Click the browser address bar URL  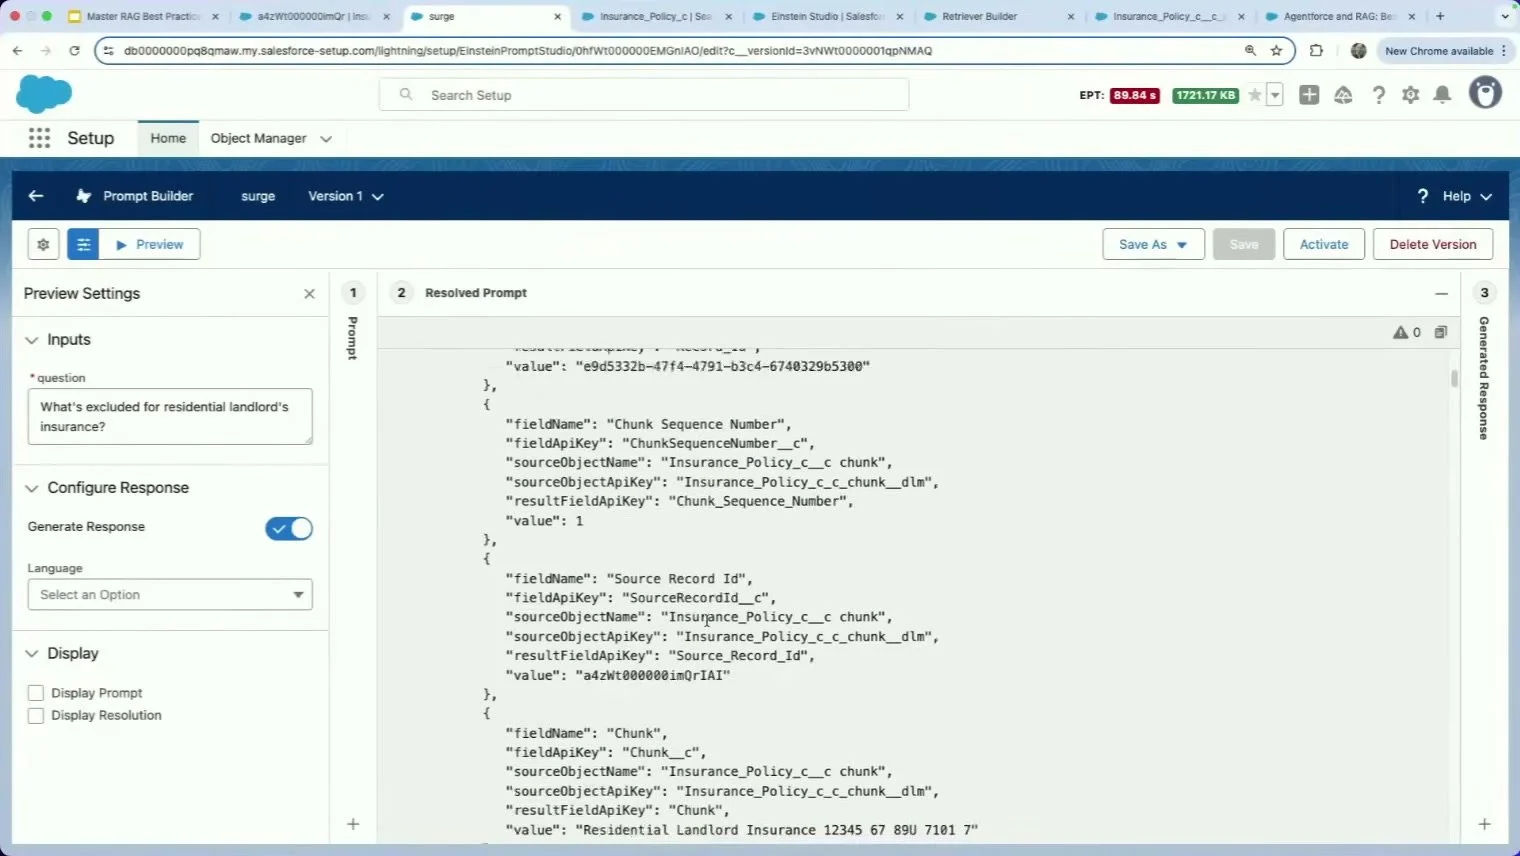pos(528,50)
